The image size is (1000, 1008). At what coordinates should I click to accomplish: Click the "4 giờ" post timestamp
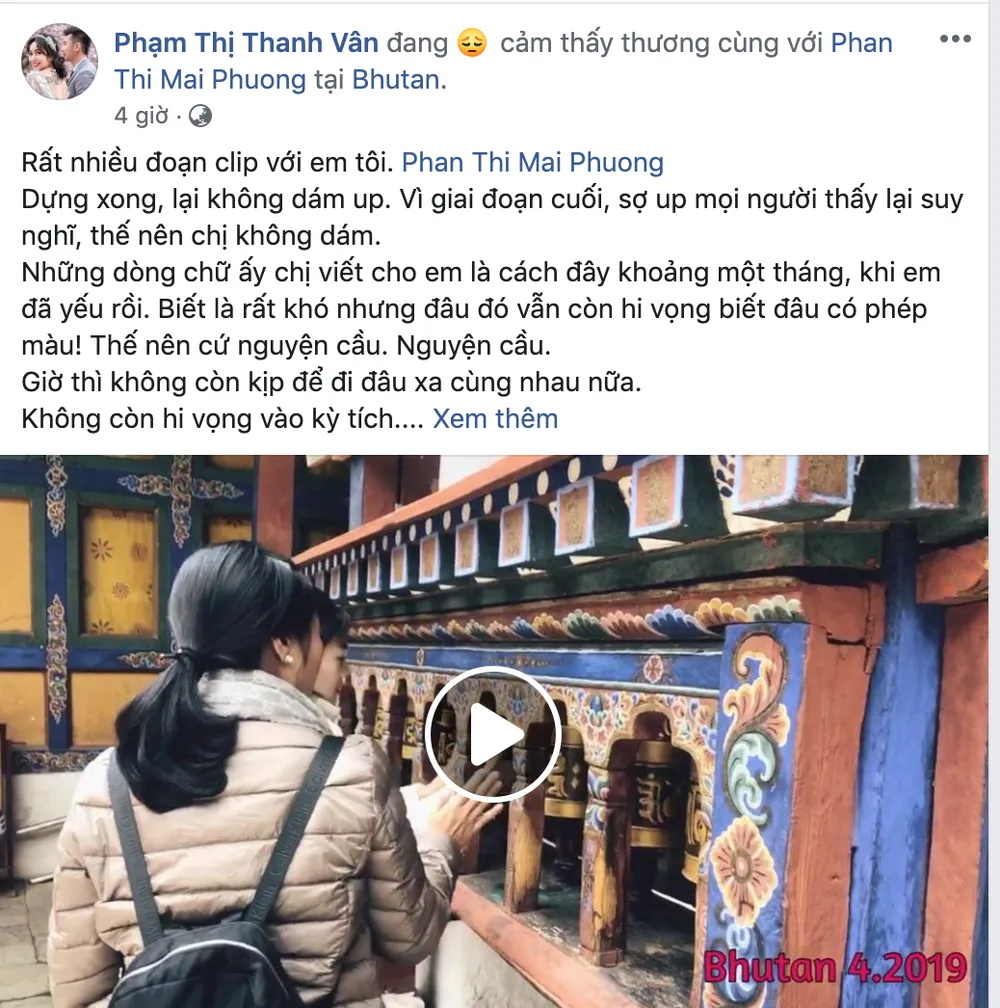(141, 116)
